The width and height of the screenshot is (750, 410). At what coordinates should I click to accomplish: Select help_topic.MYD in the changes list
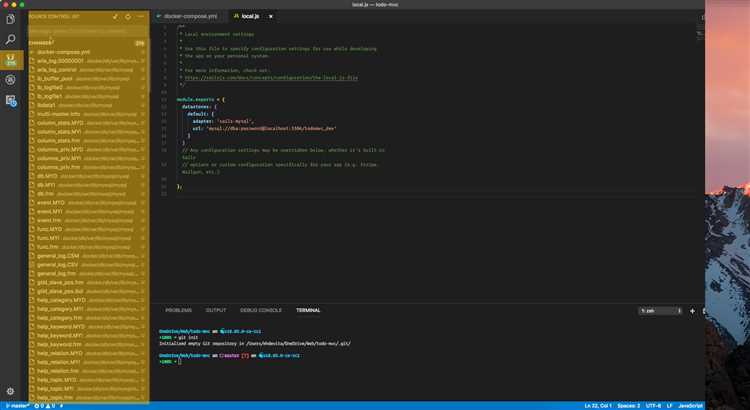pos(88,380)
